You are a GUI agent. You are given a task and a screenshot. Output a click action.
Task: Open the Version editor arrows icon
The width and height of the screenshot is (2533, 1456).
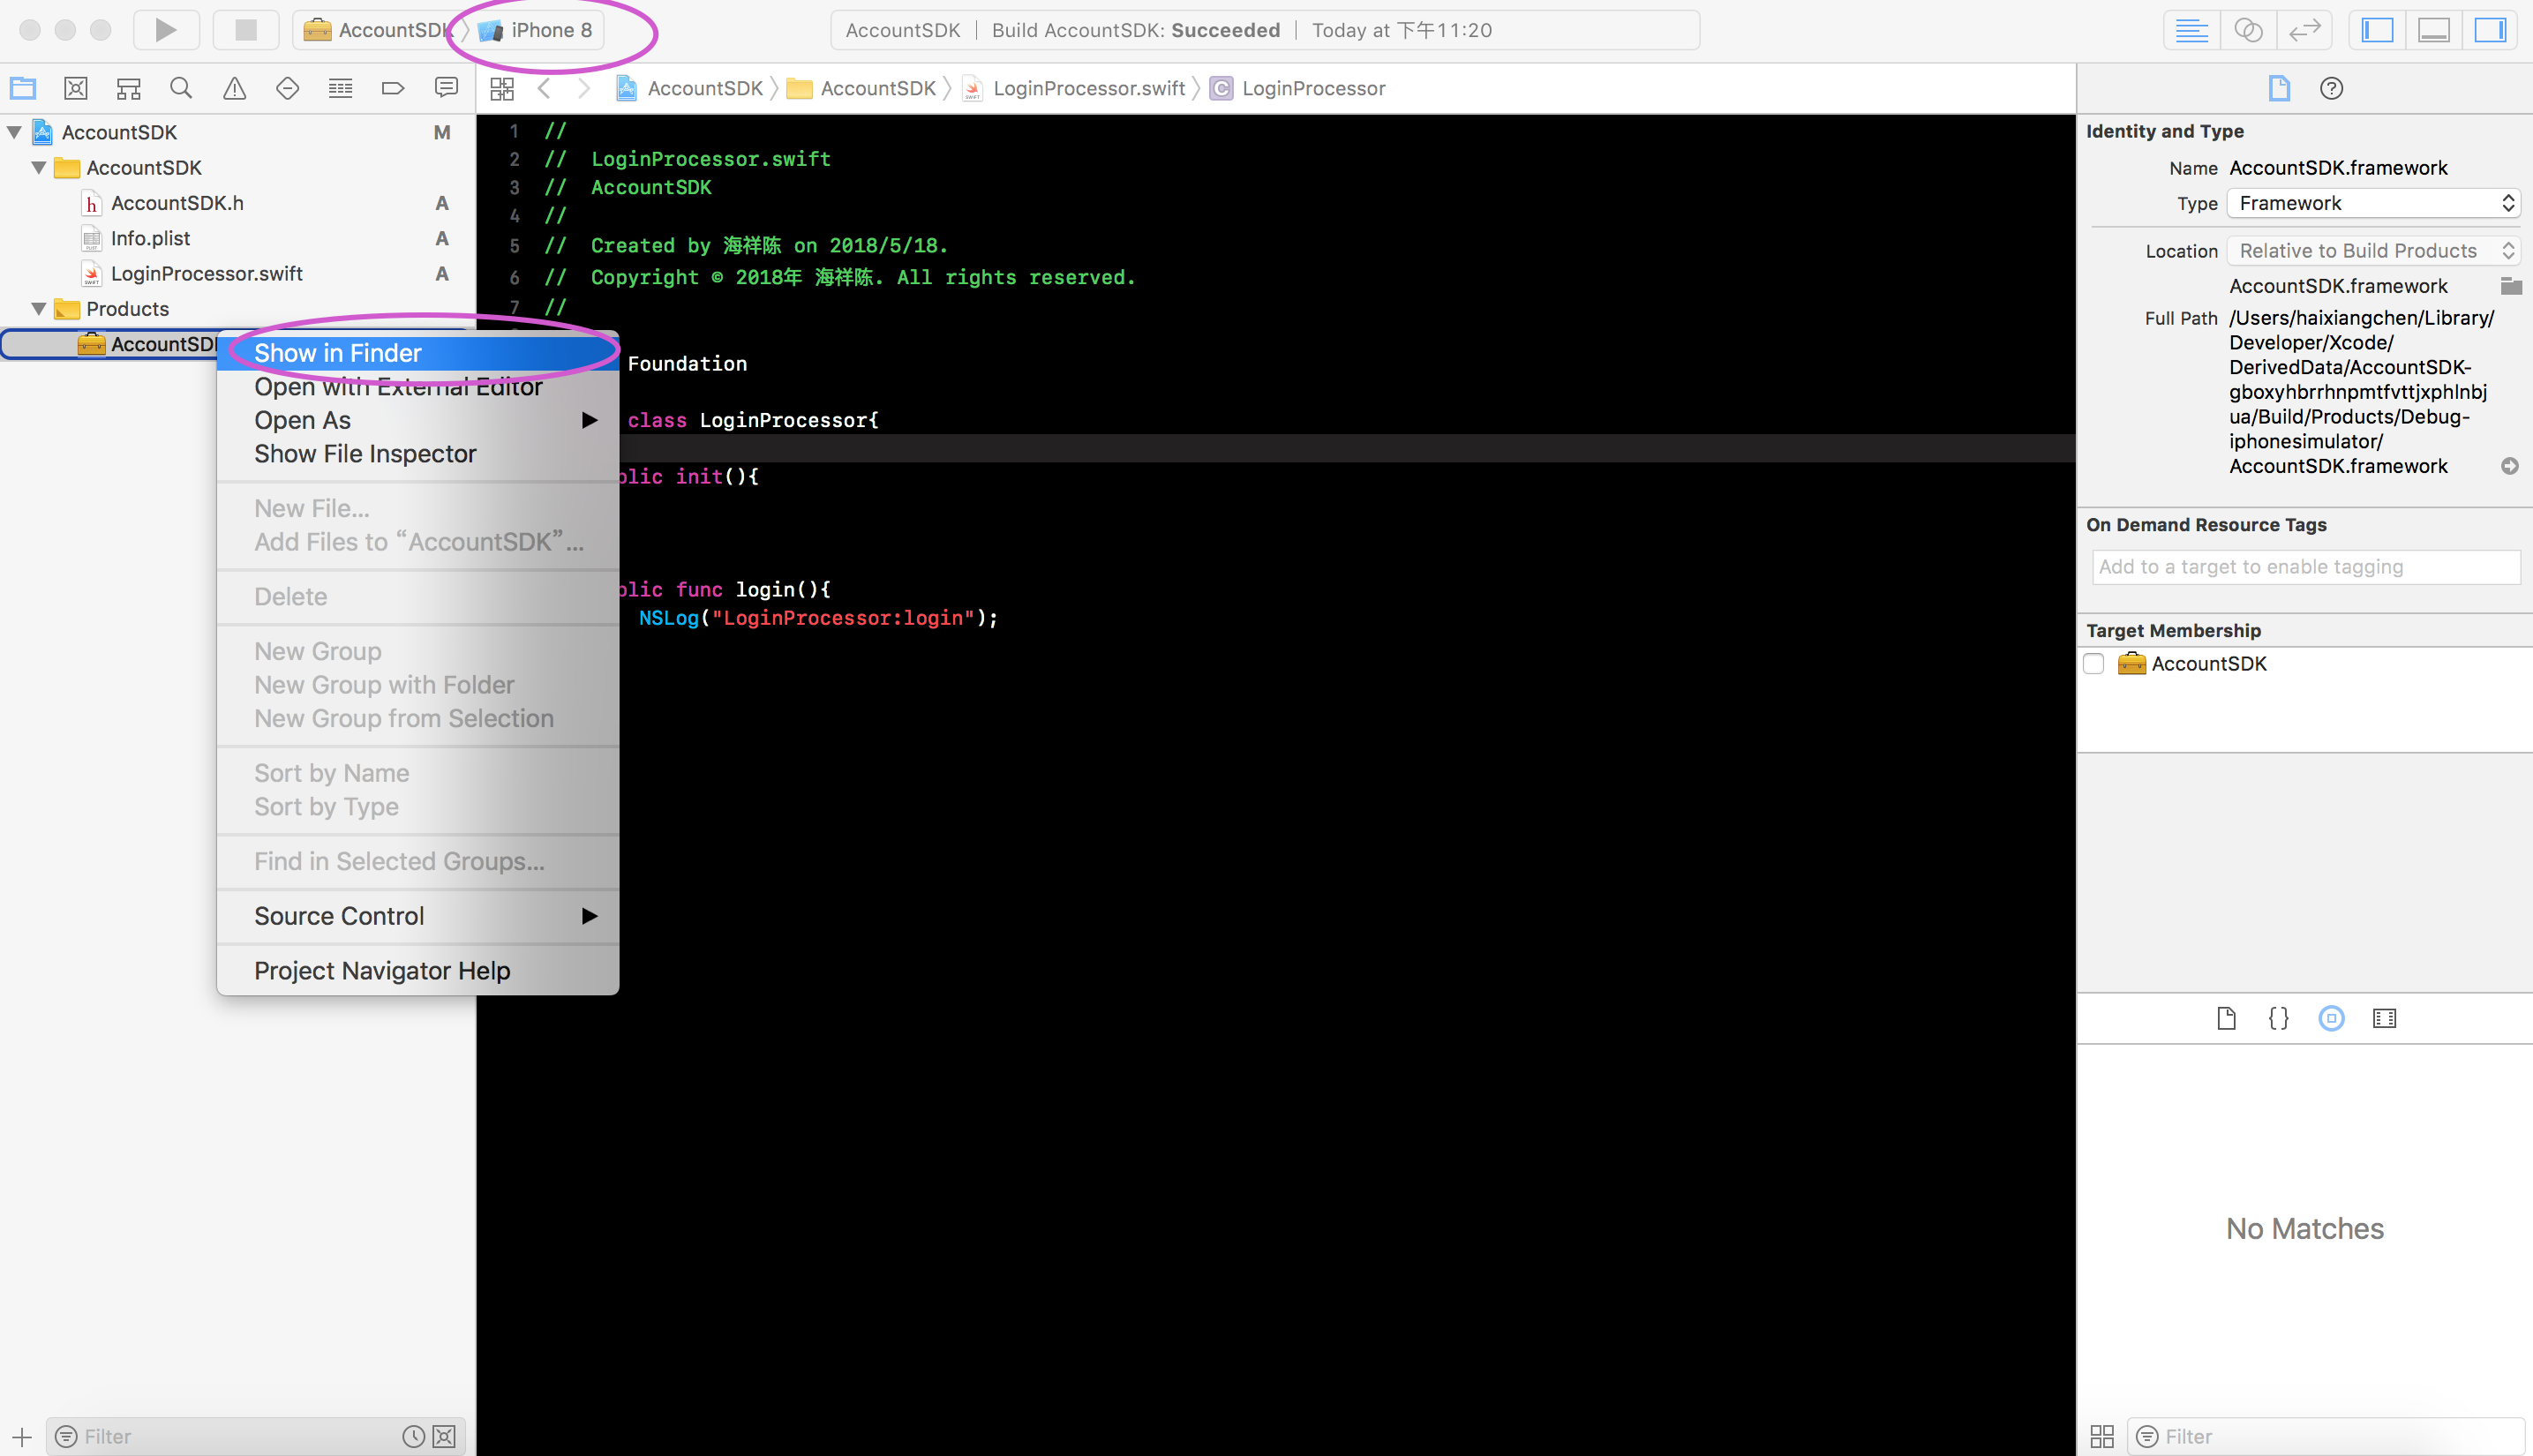click(x=2304, y=30)
